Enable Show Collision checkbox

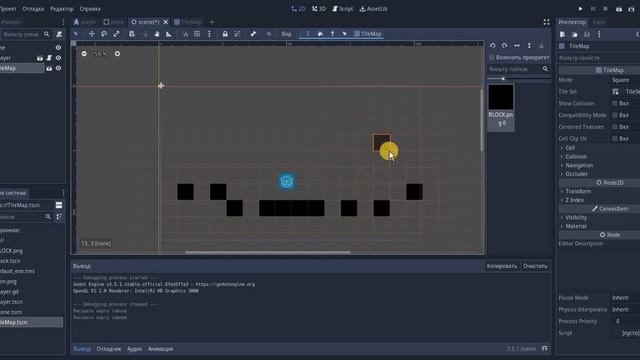pyautogui.click(x=615, y=104)
